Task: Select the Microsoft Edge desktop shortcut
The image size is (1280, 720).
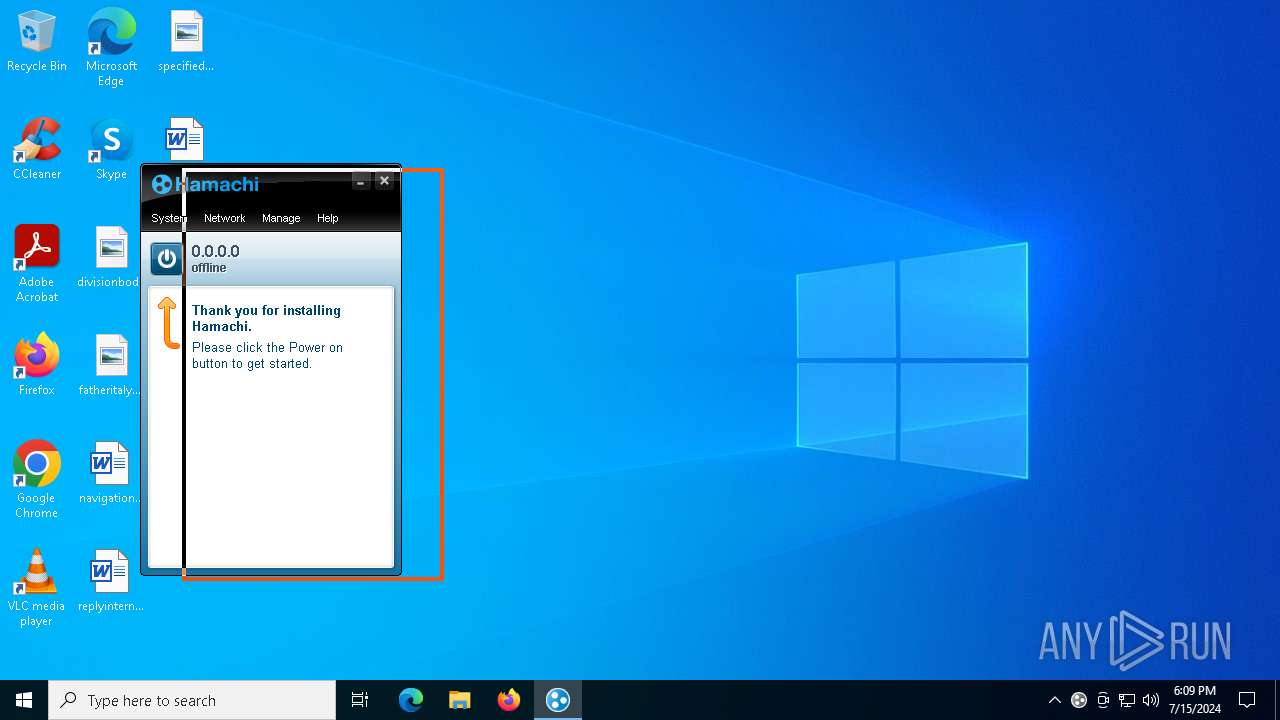Action: click(x=111, y=47)
